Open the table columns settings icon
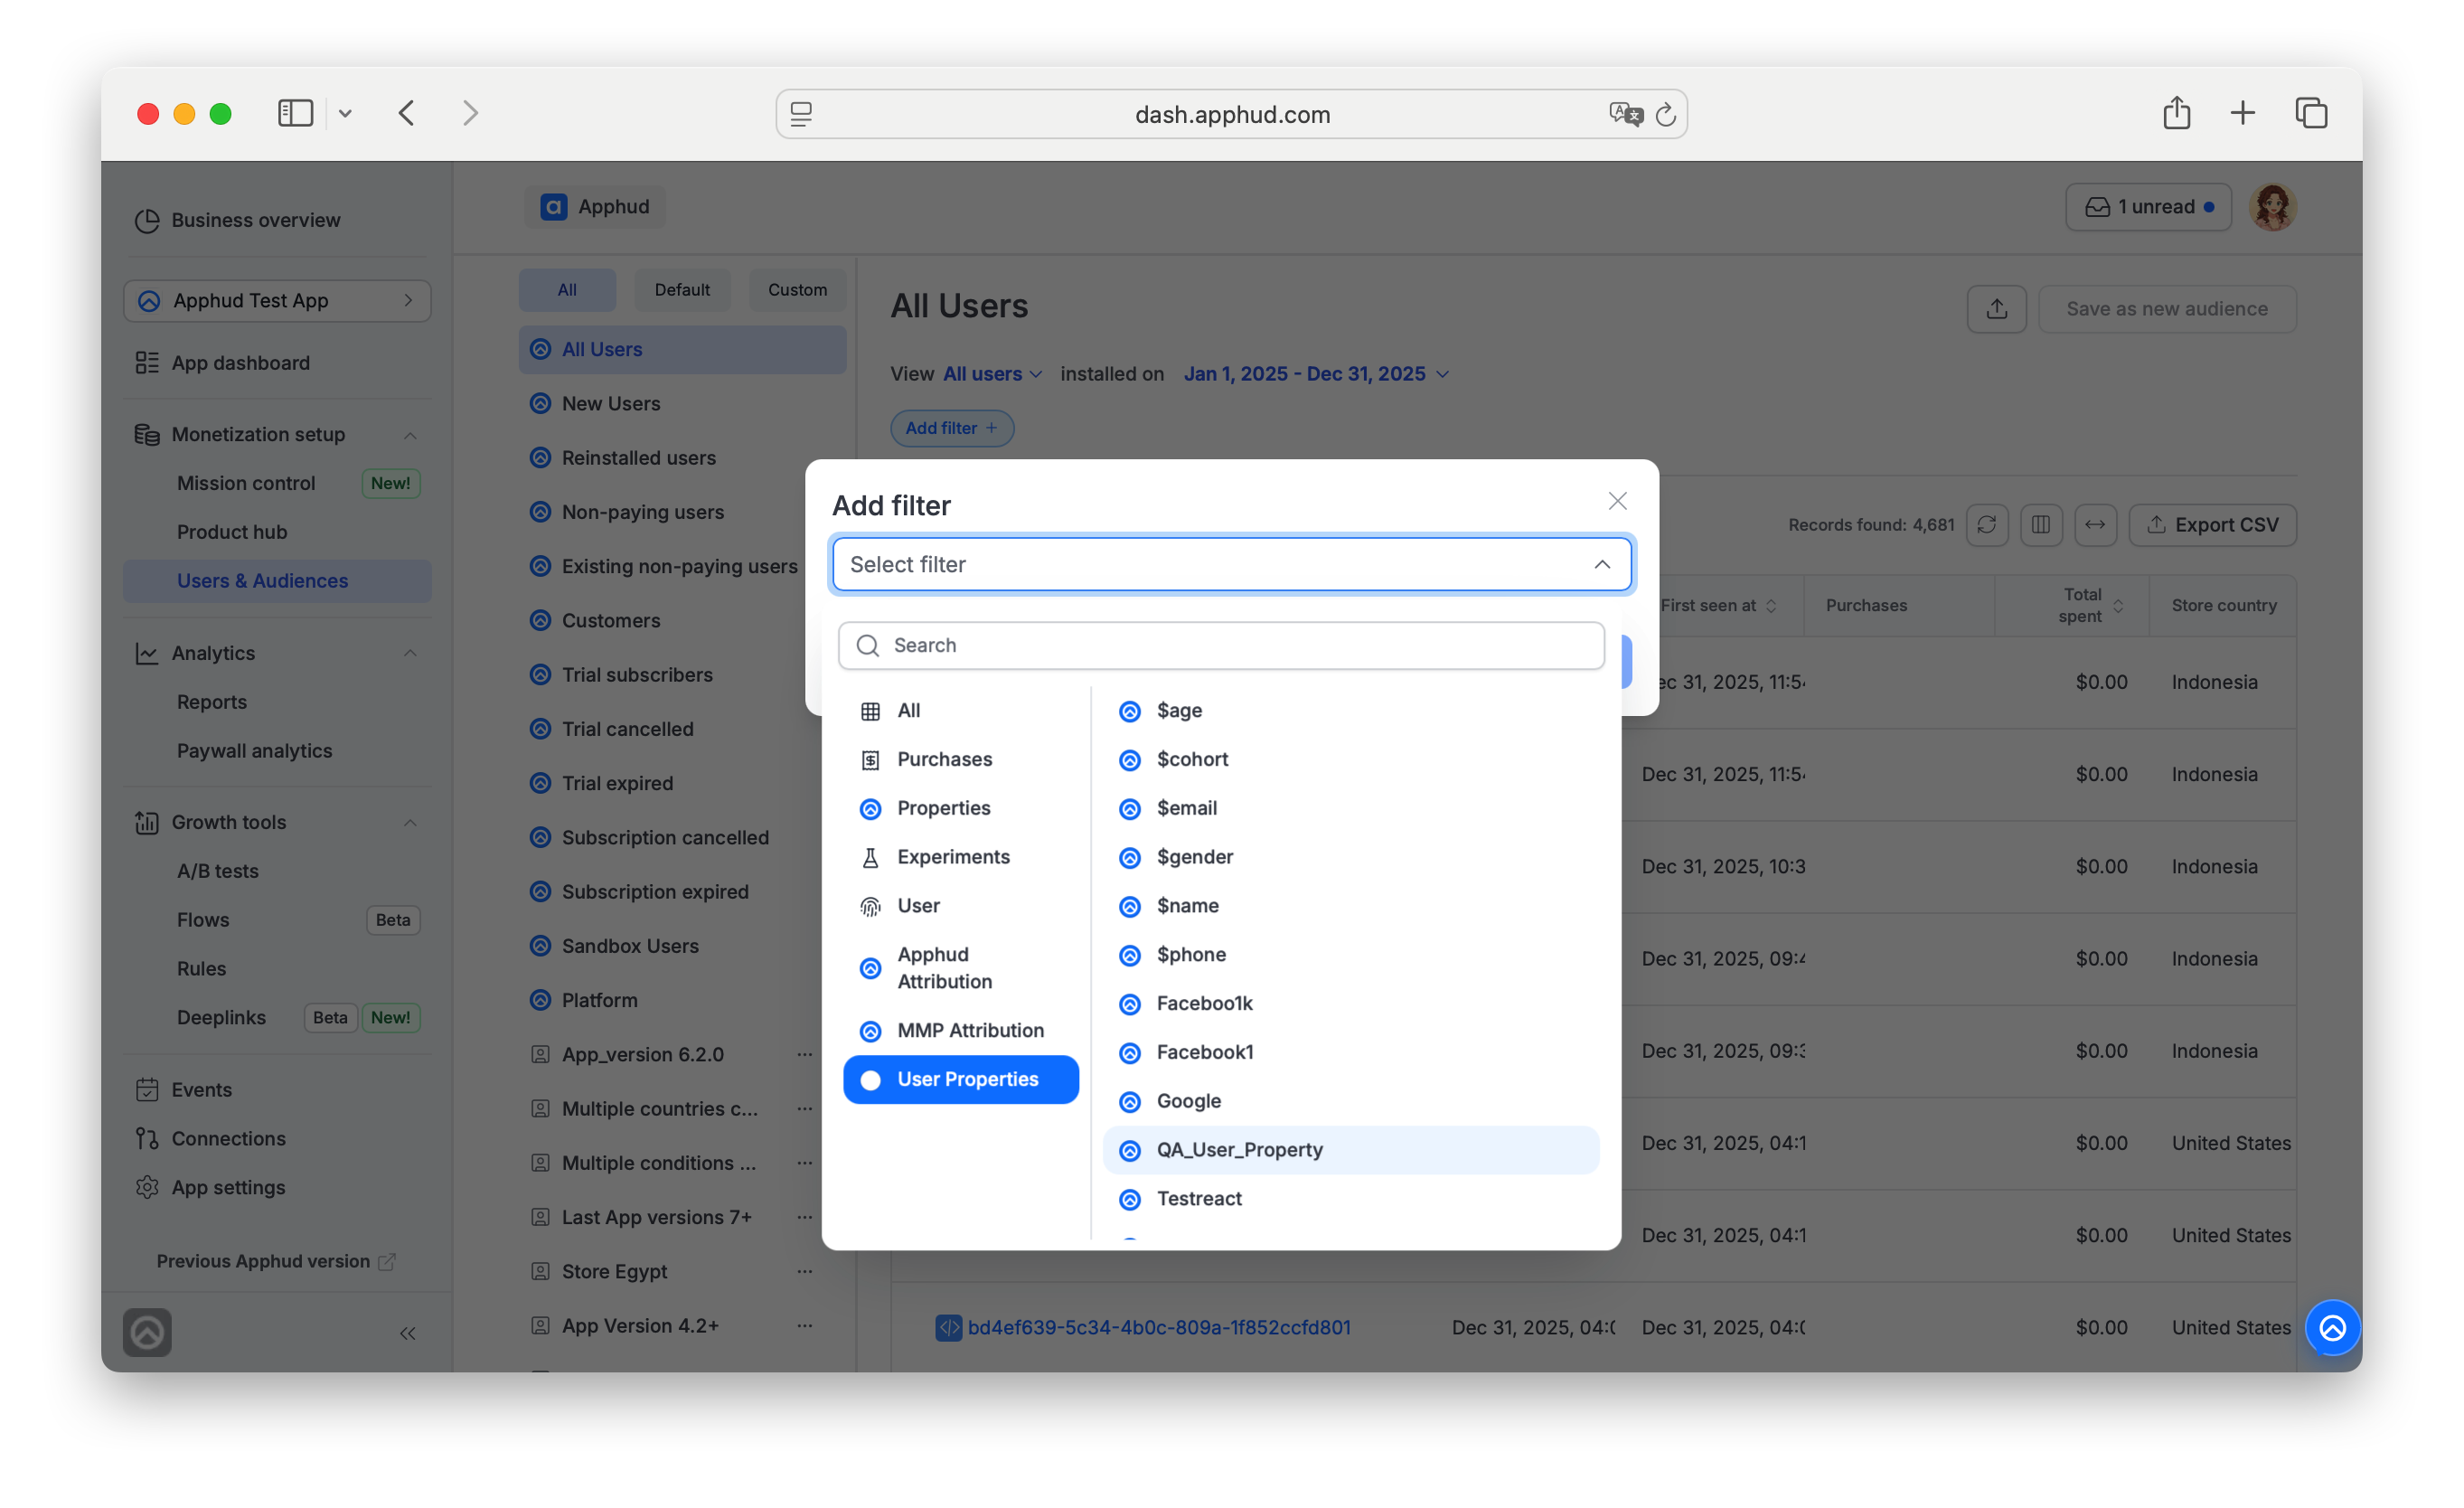 2040,525
